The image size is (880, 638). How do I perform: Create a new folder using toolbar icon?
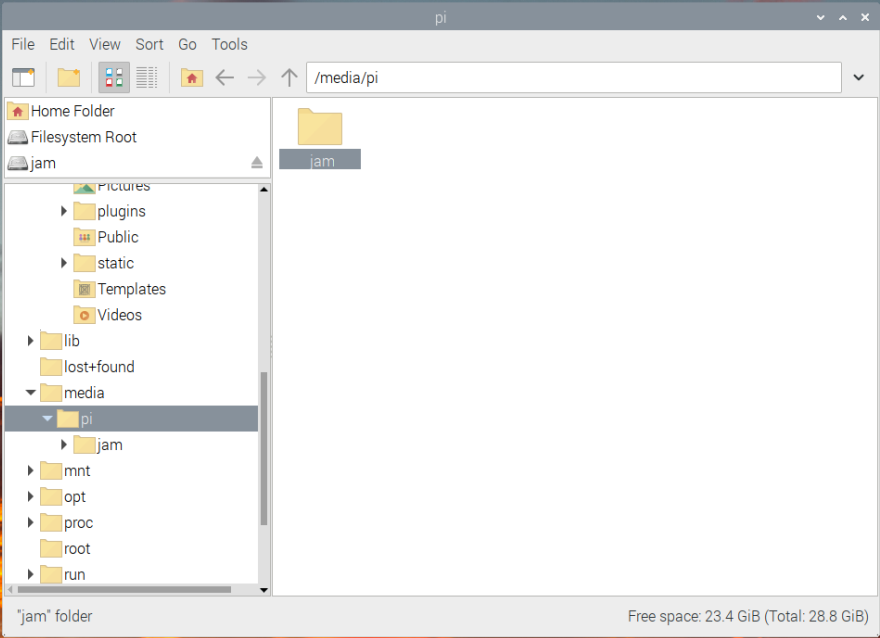pos(68,77)
